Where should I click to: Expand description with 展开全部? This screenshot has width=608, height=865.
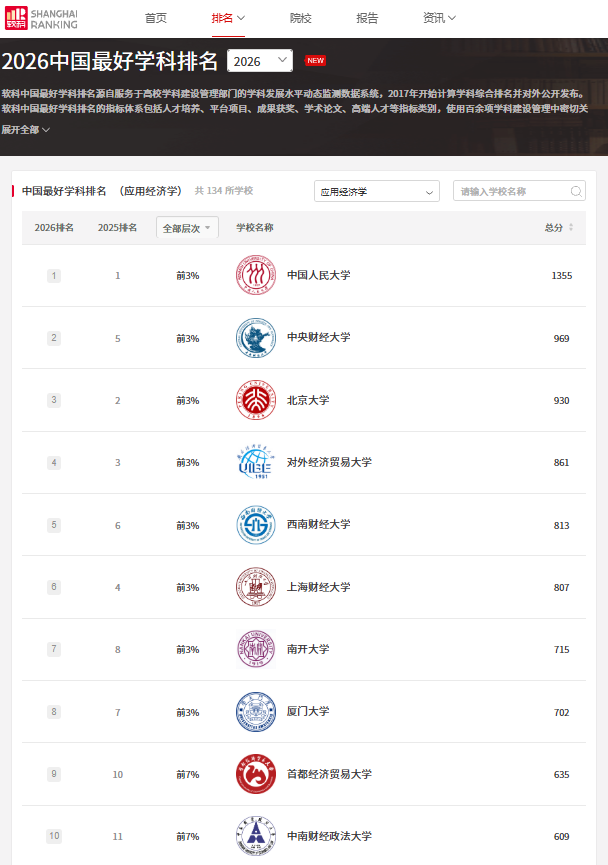click(26, 130)
